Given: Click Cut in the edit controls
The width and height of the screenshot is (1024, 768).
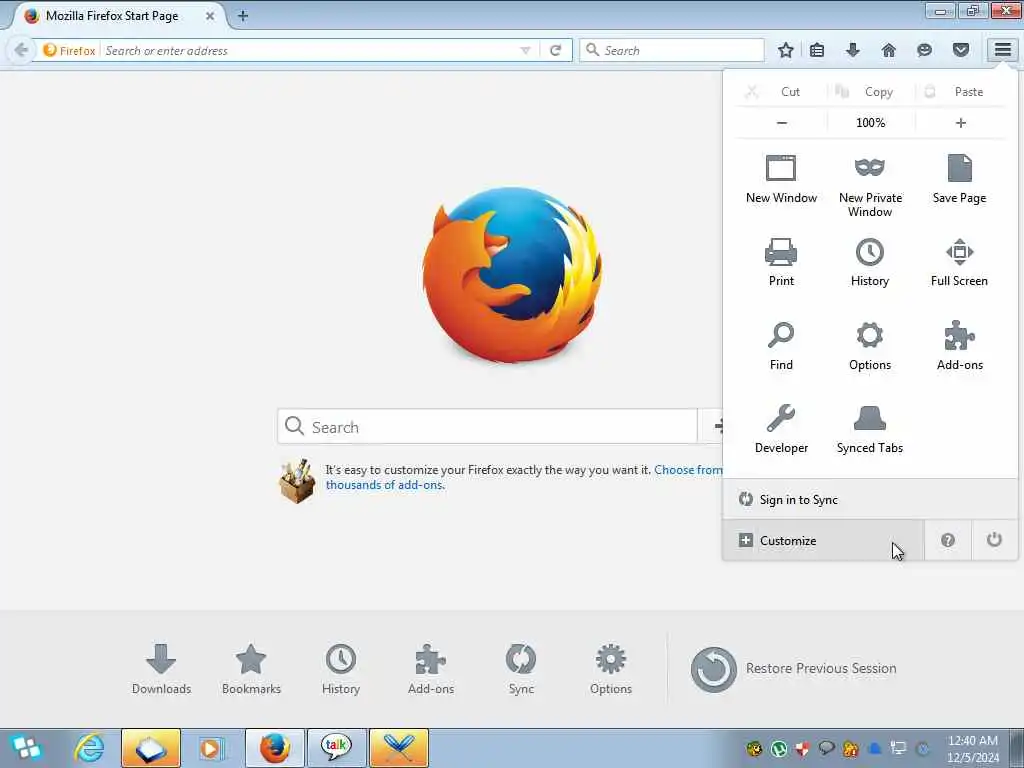Looking at the screenshot, I should pyautogui.click(x=781, y=92).
